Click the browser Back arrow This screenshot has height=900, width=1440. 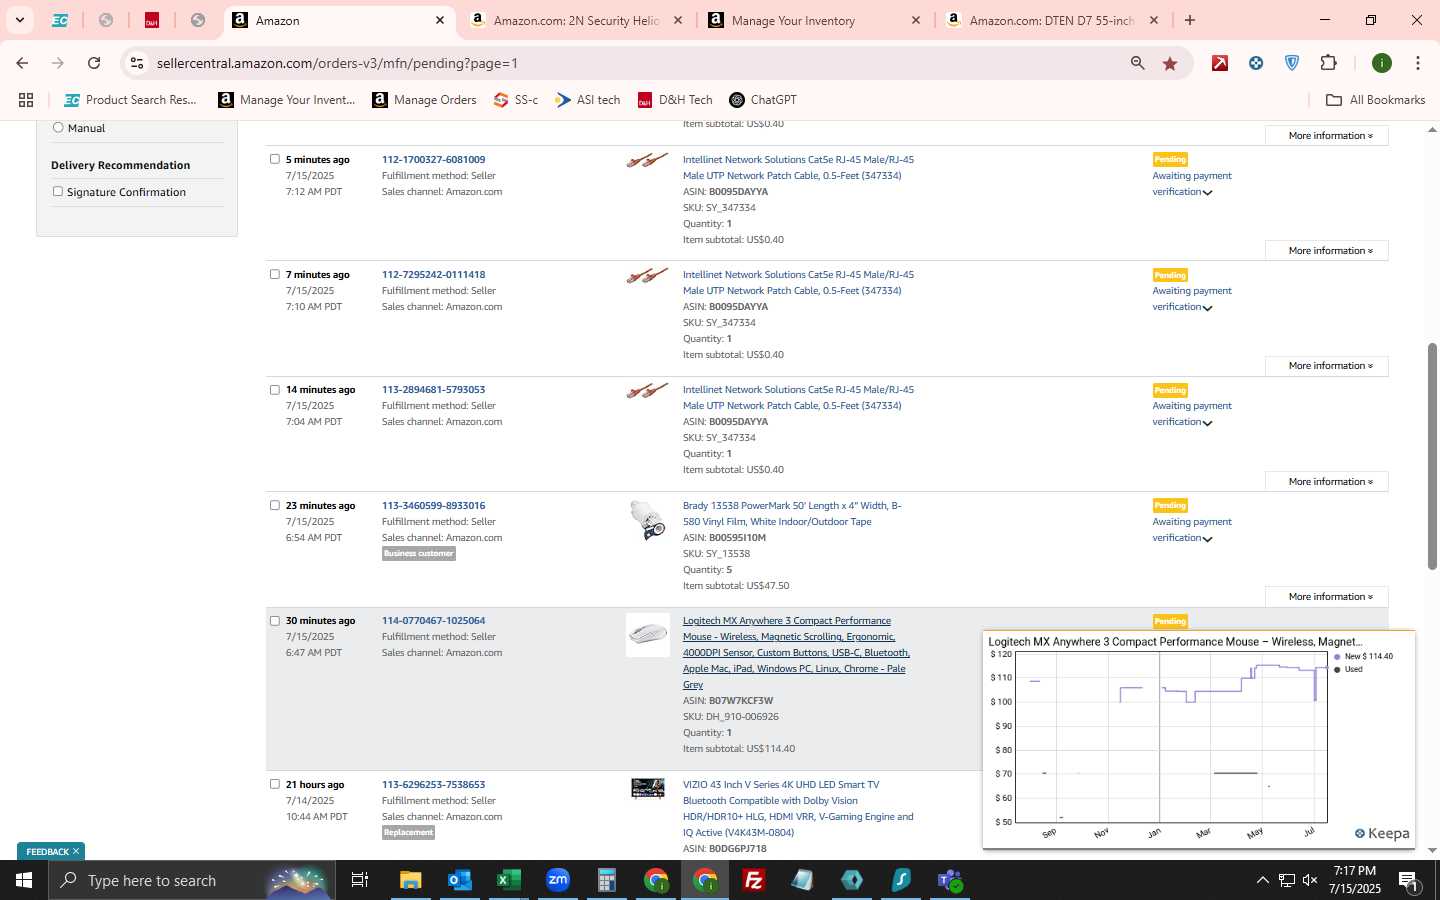click(22, 63)
